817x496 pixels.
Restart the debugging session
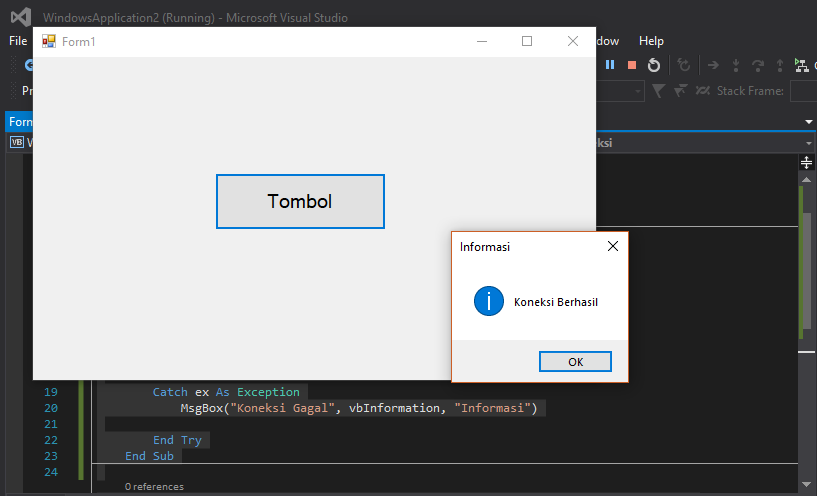pos(653,65)
